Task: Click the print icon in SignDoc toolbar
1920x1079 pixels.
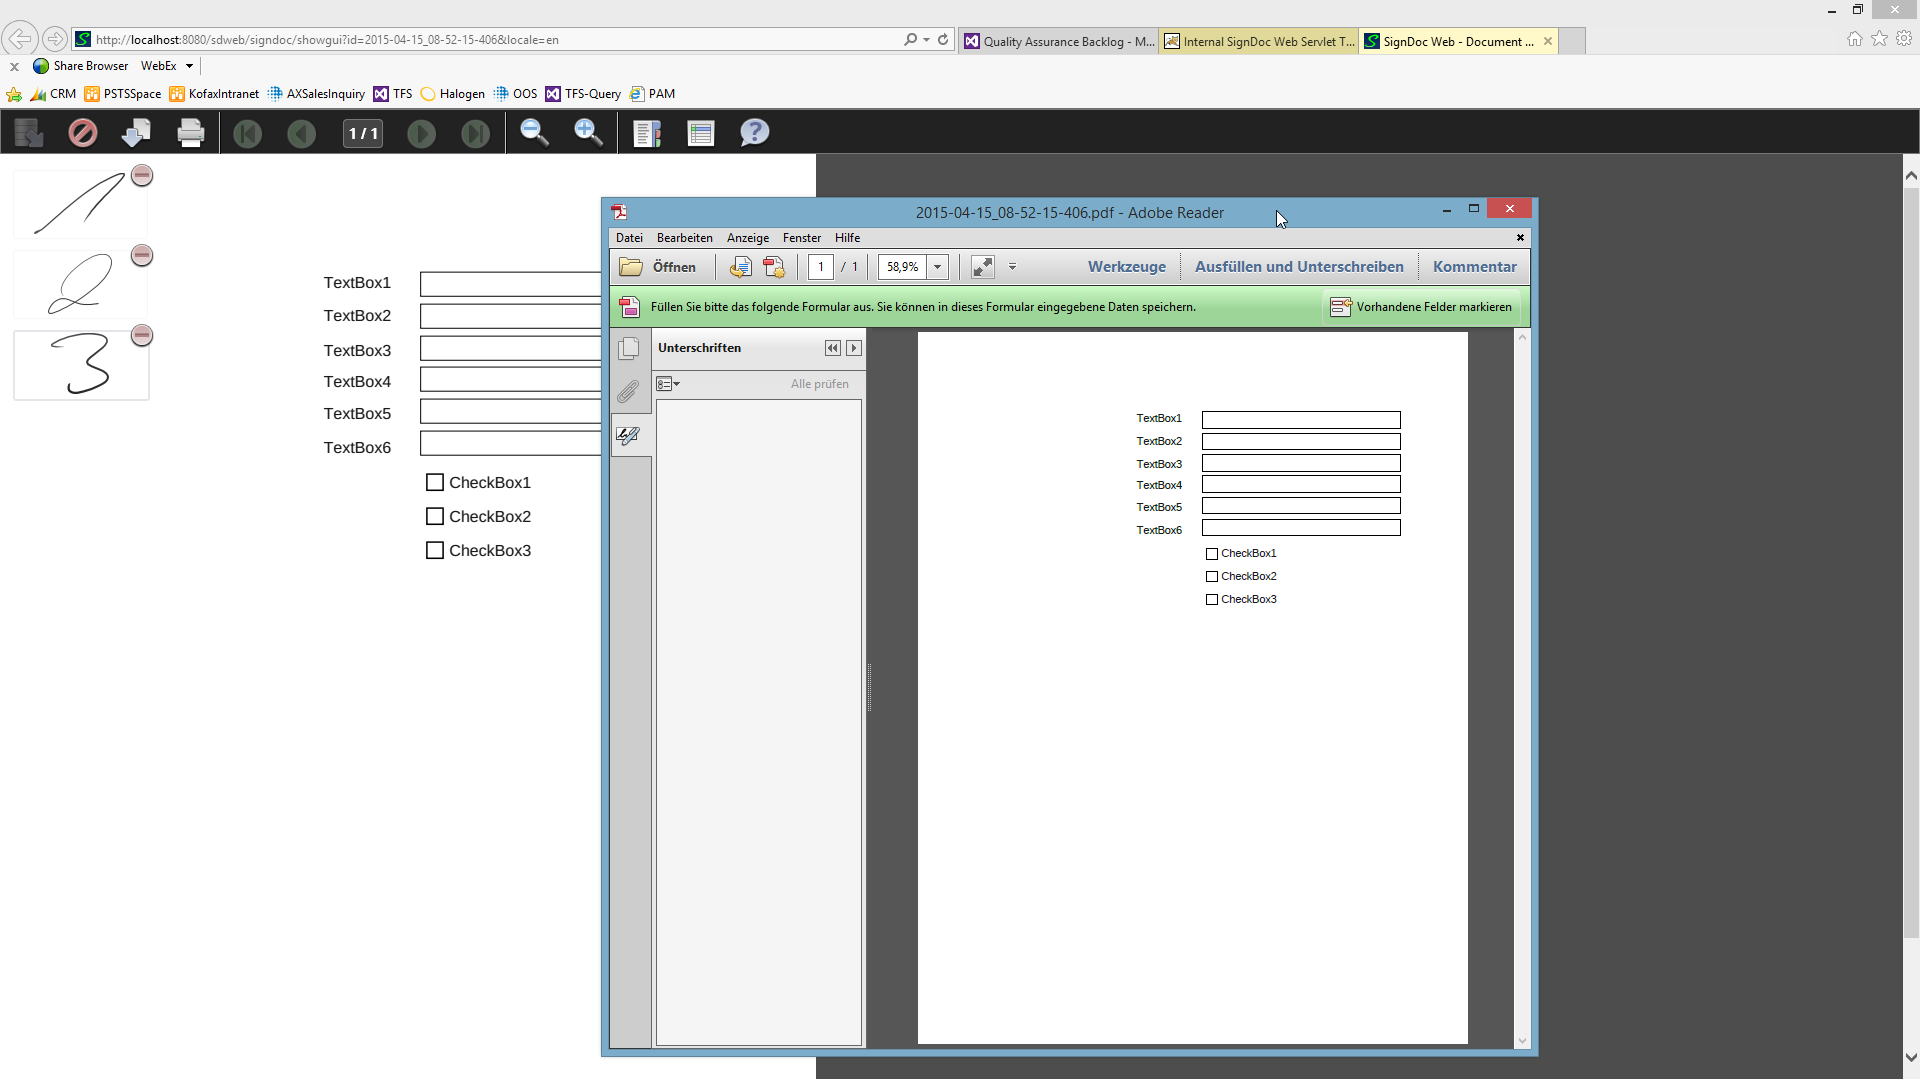Action: (x=190, y=133)
